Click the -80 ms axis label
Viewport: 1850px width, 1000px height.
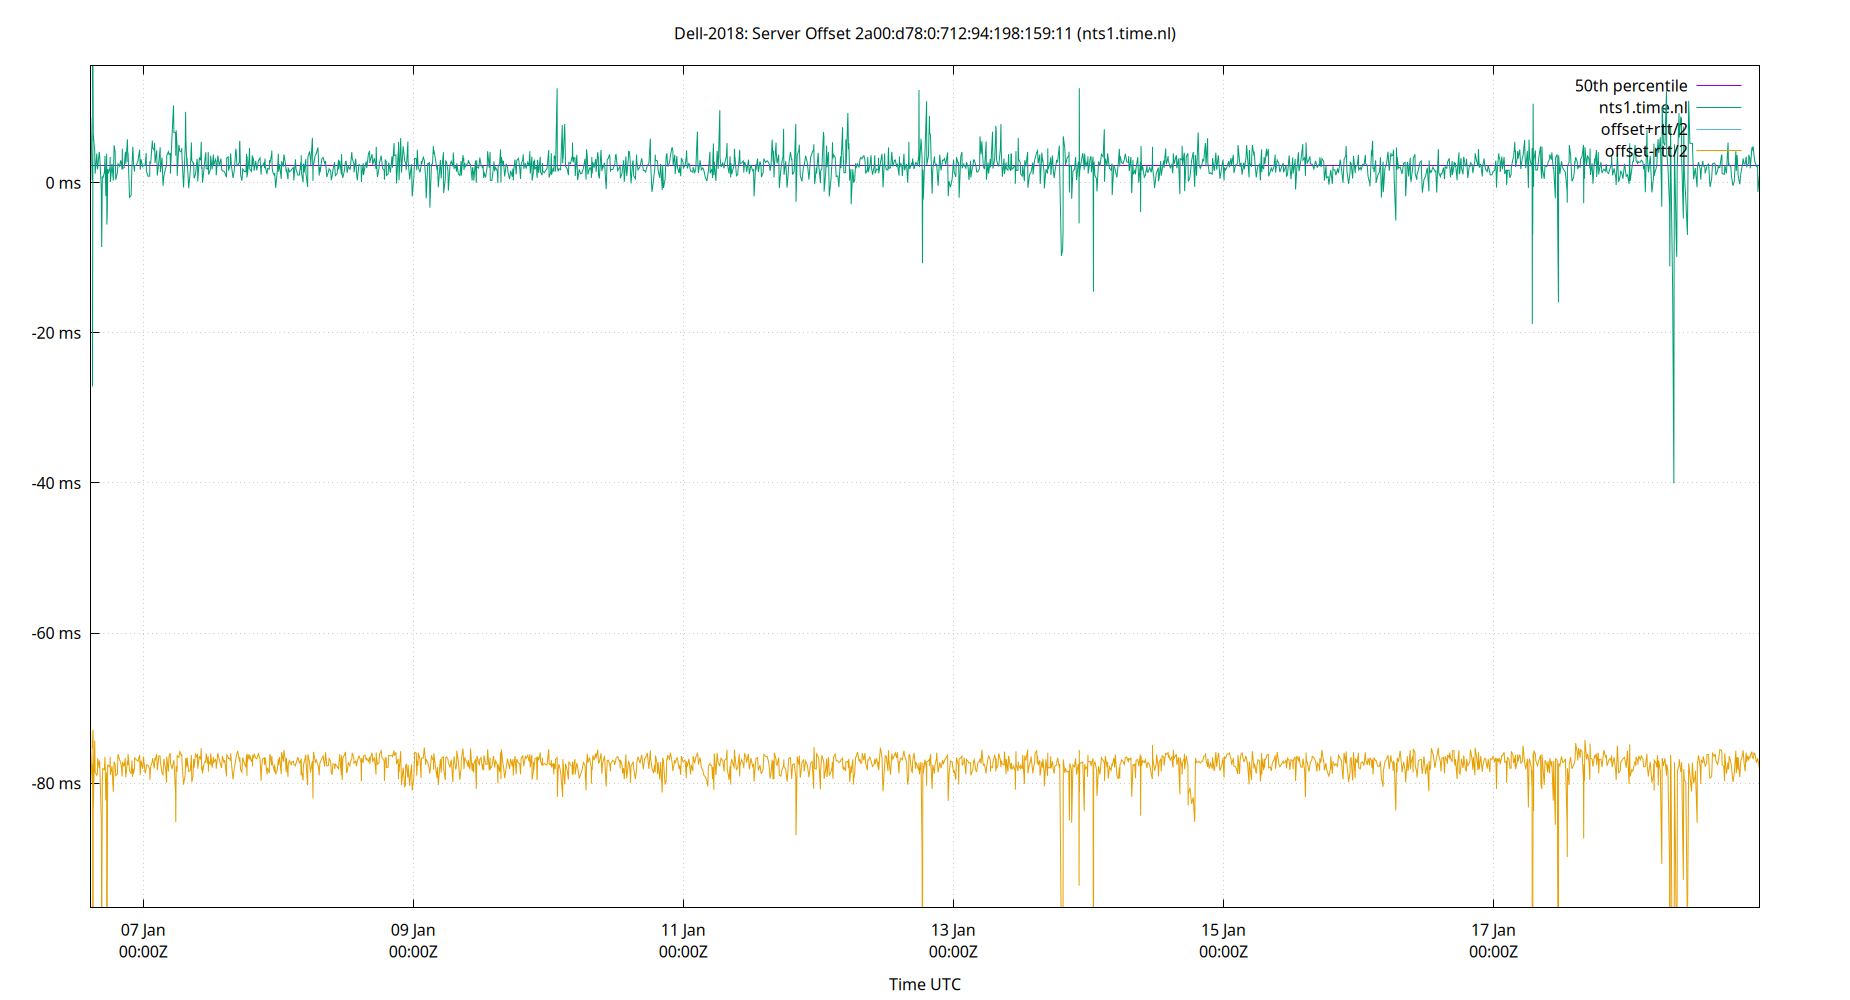(x=58, y=784)
